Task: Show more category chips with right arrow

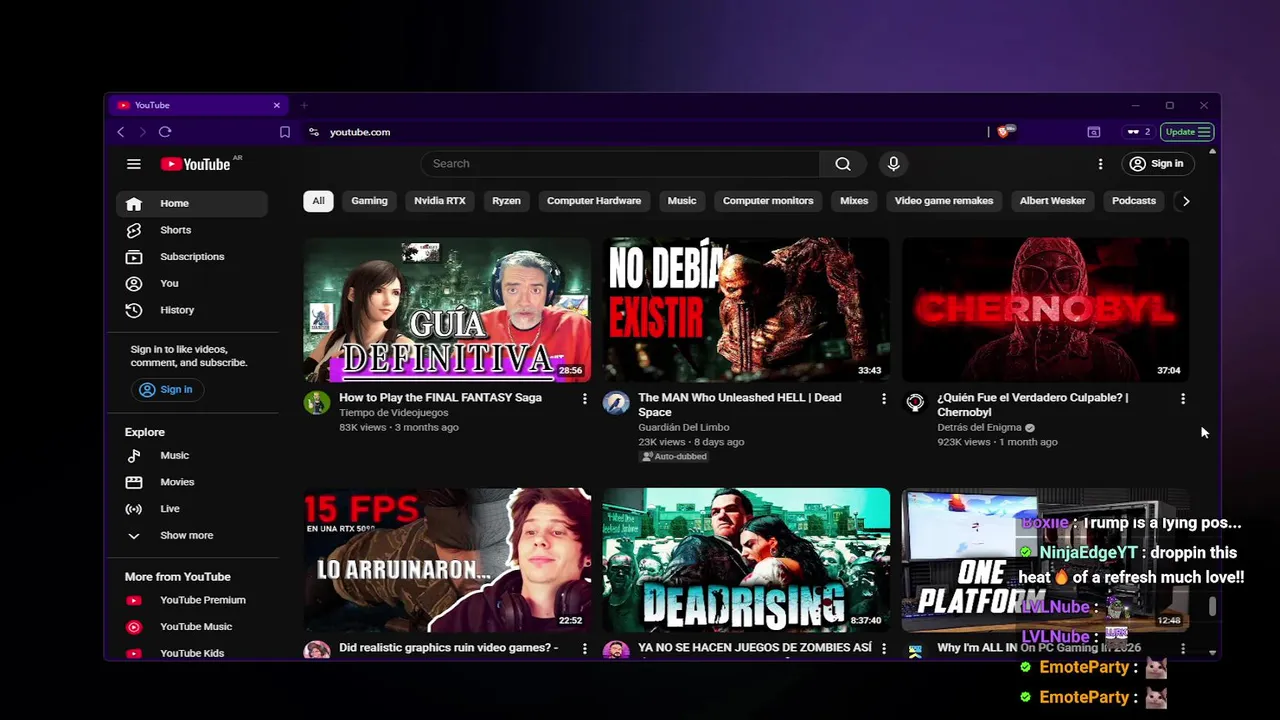Action: [1186, 201]
